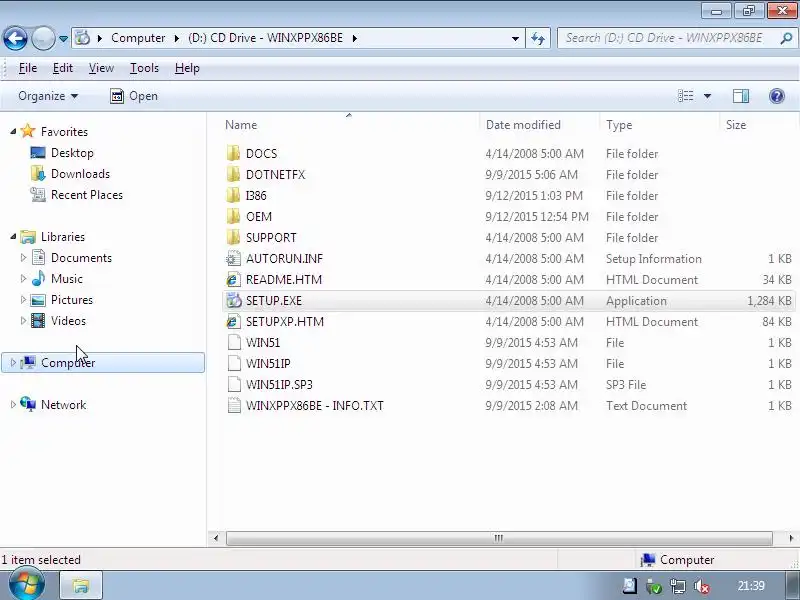Click the search magnifier icon

click(x=786, y=38)
